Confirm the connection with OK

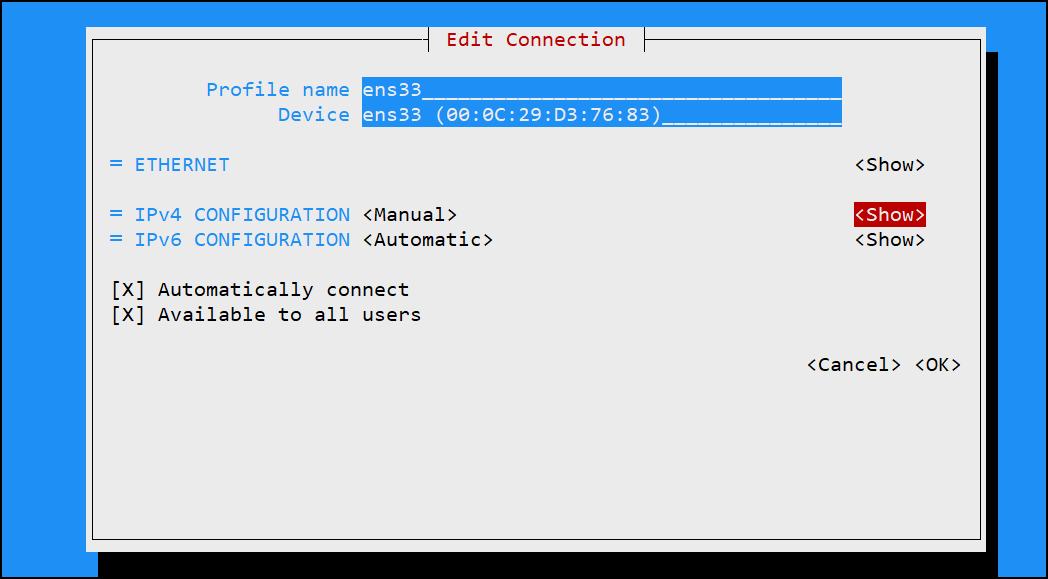coord(938,364)
